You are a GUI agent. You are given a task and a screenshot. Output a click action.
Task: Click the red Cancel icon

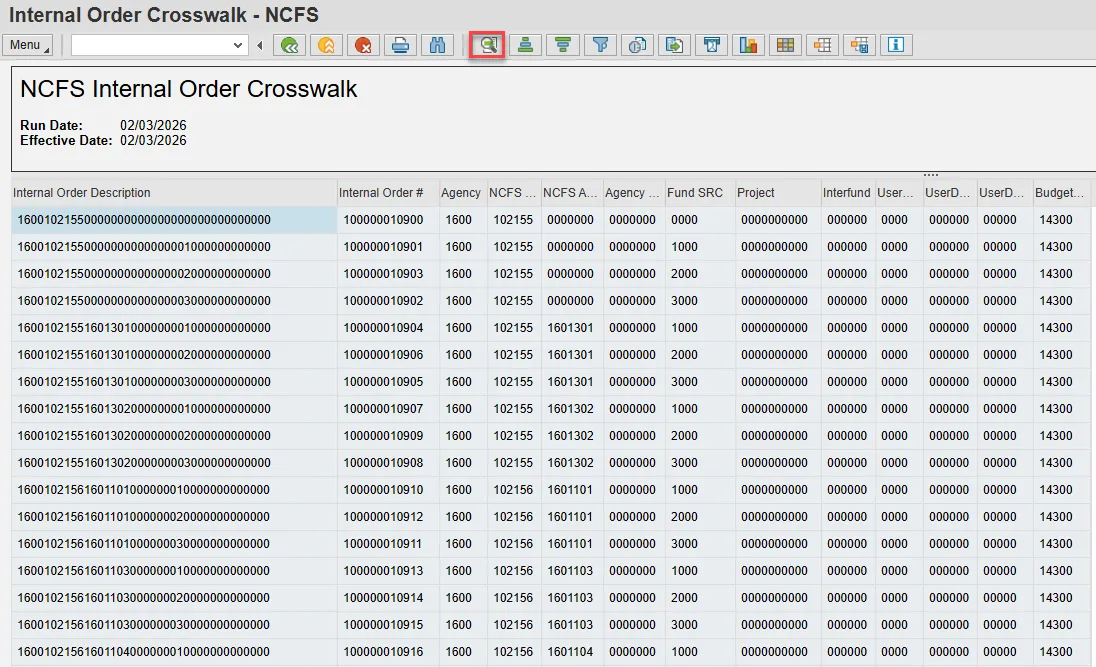363,45
